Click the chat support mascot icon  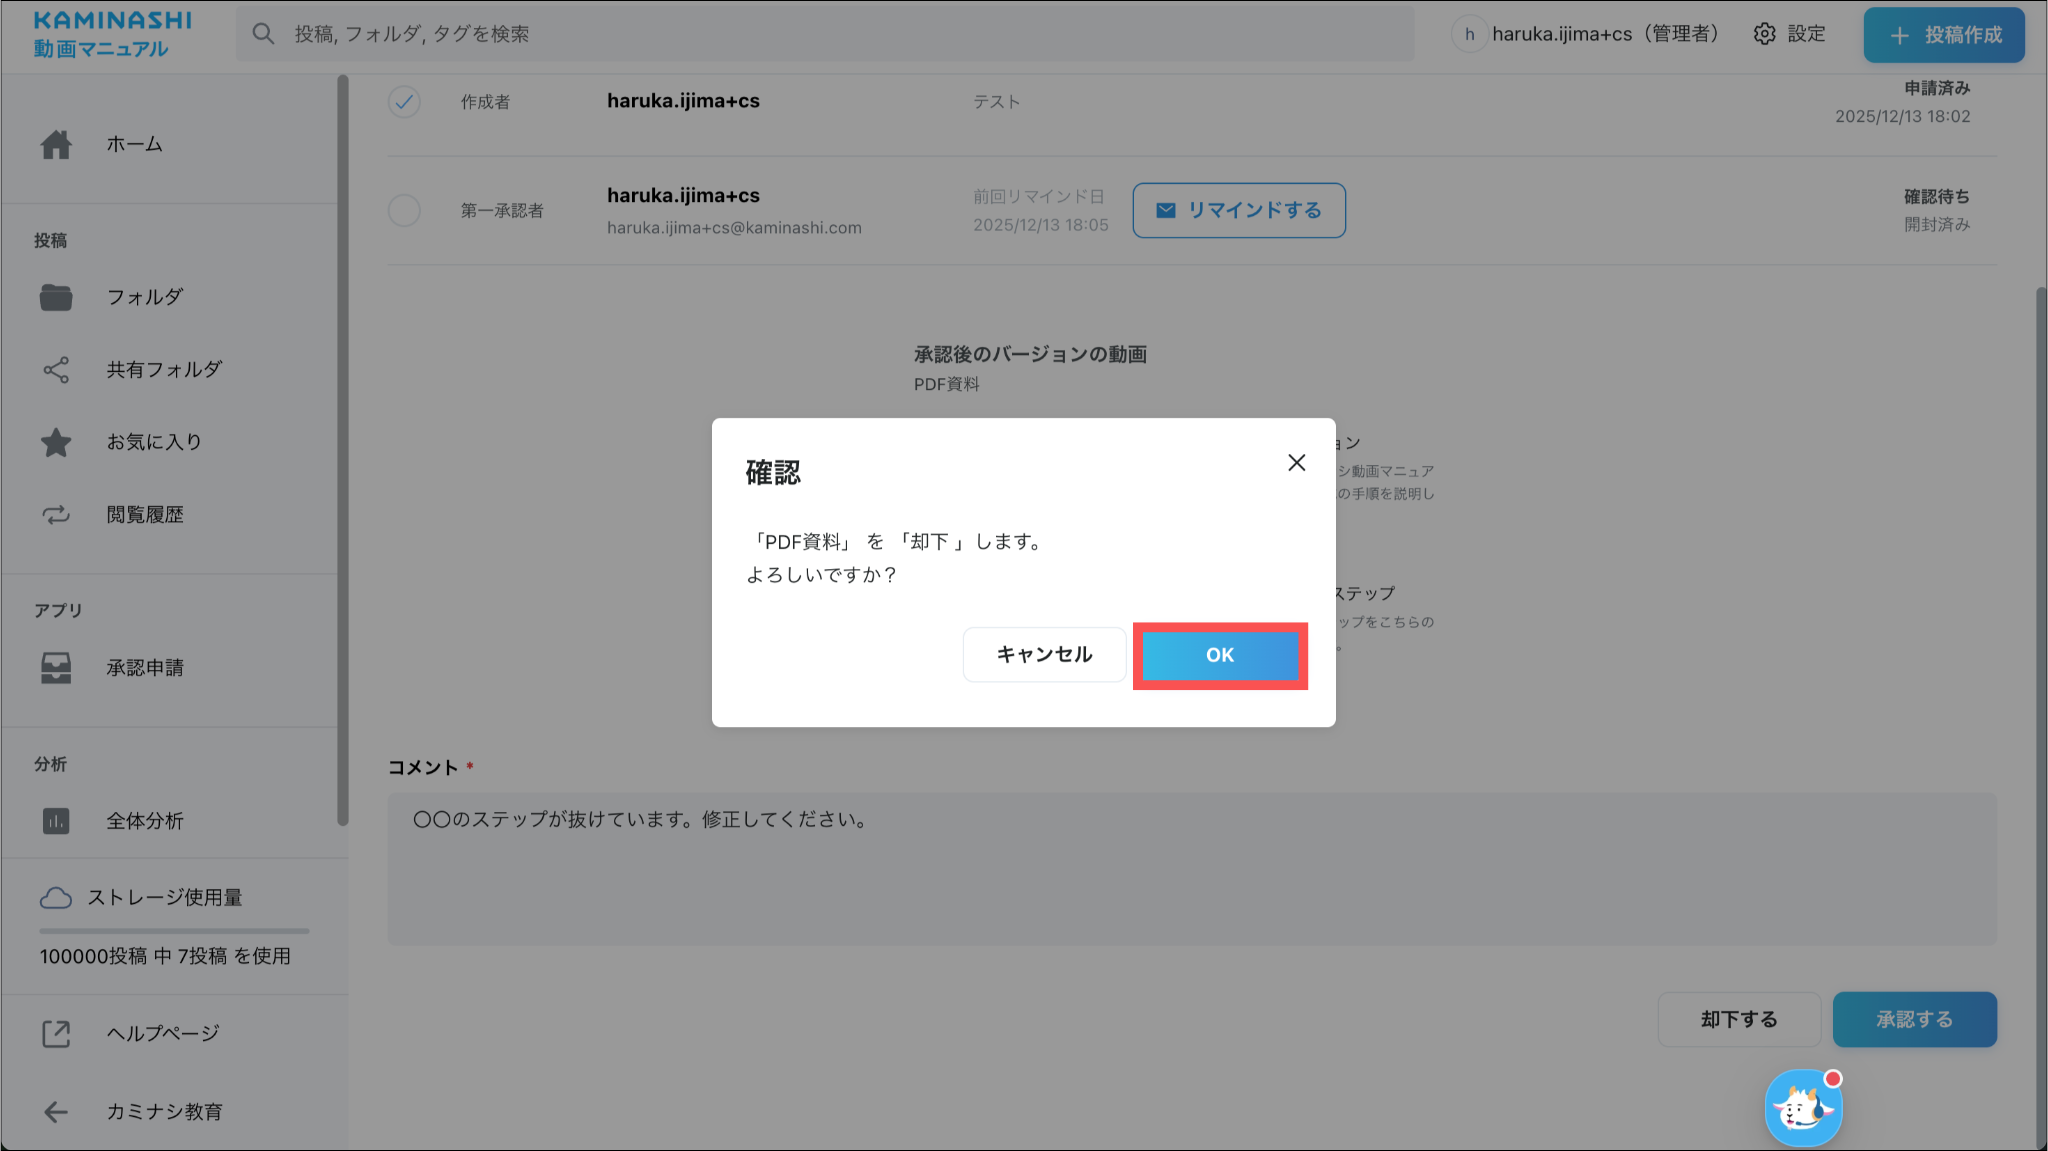[1802, 1108]
